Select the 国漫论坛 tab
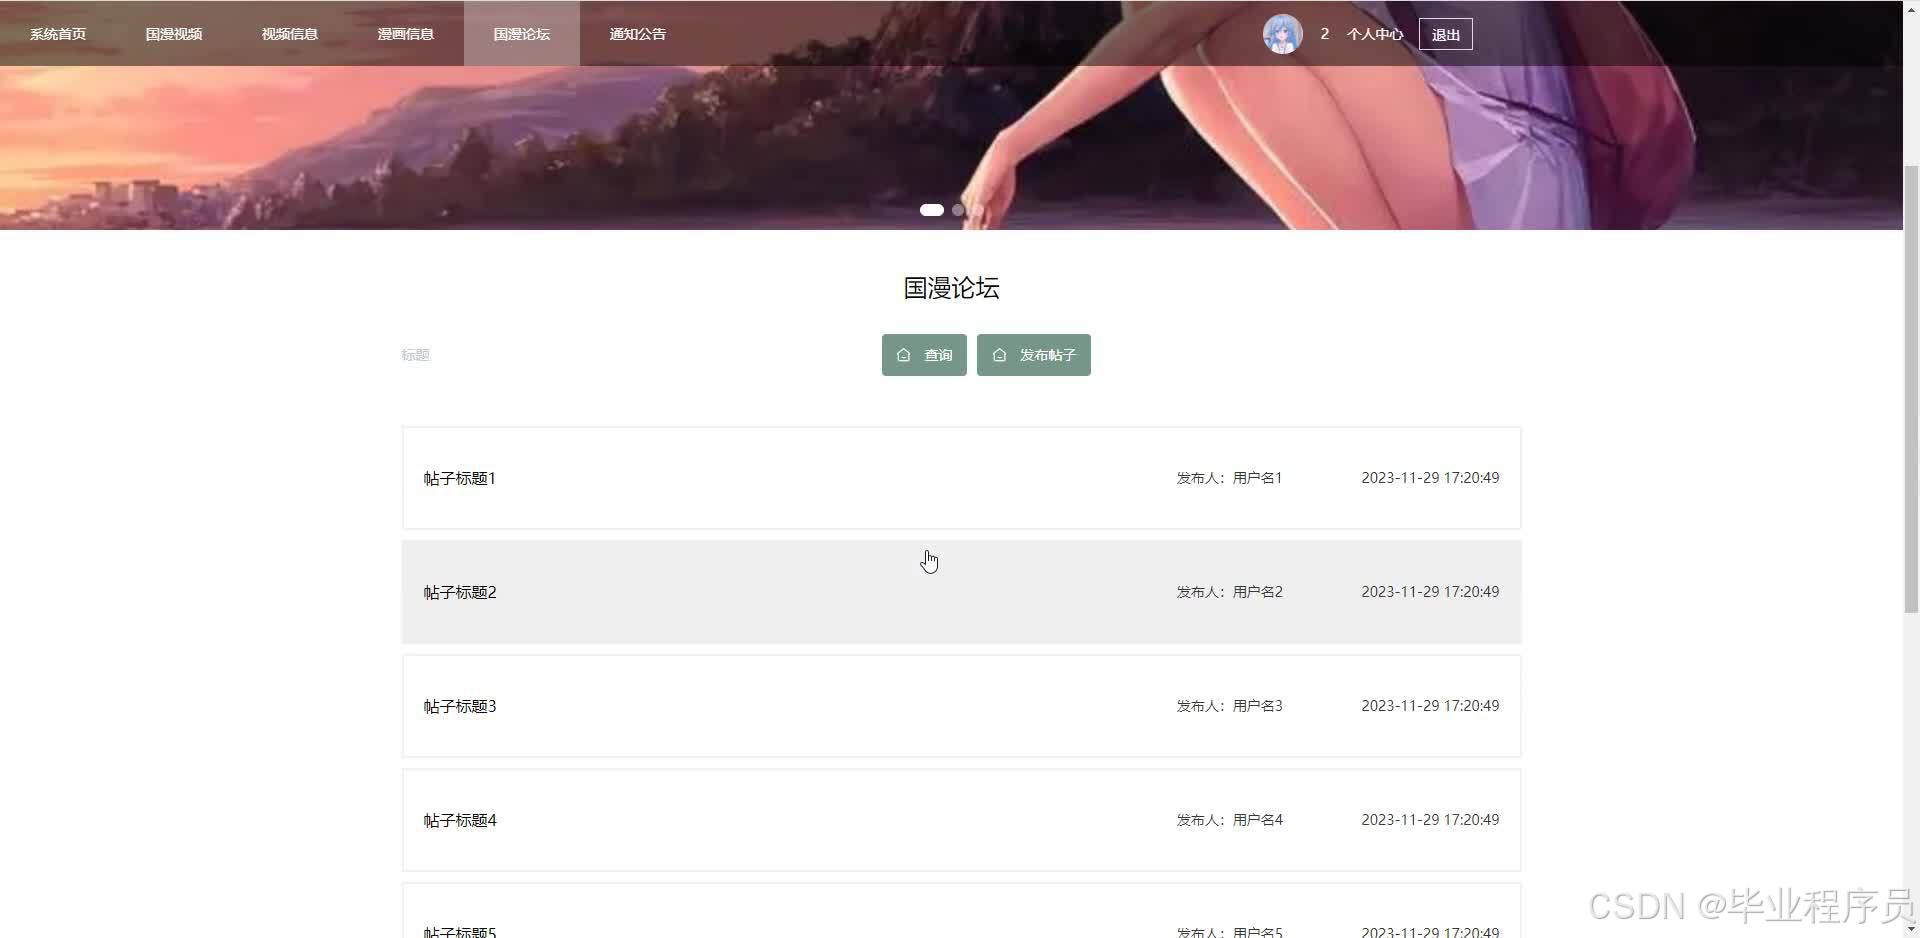 (522, 34)
